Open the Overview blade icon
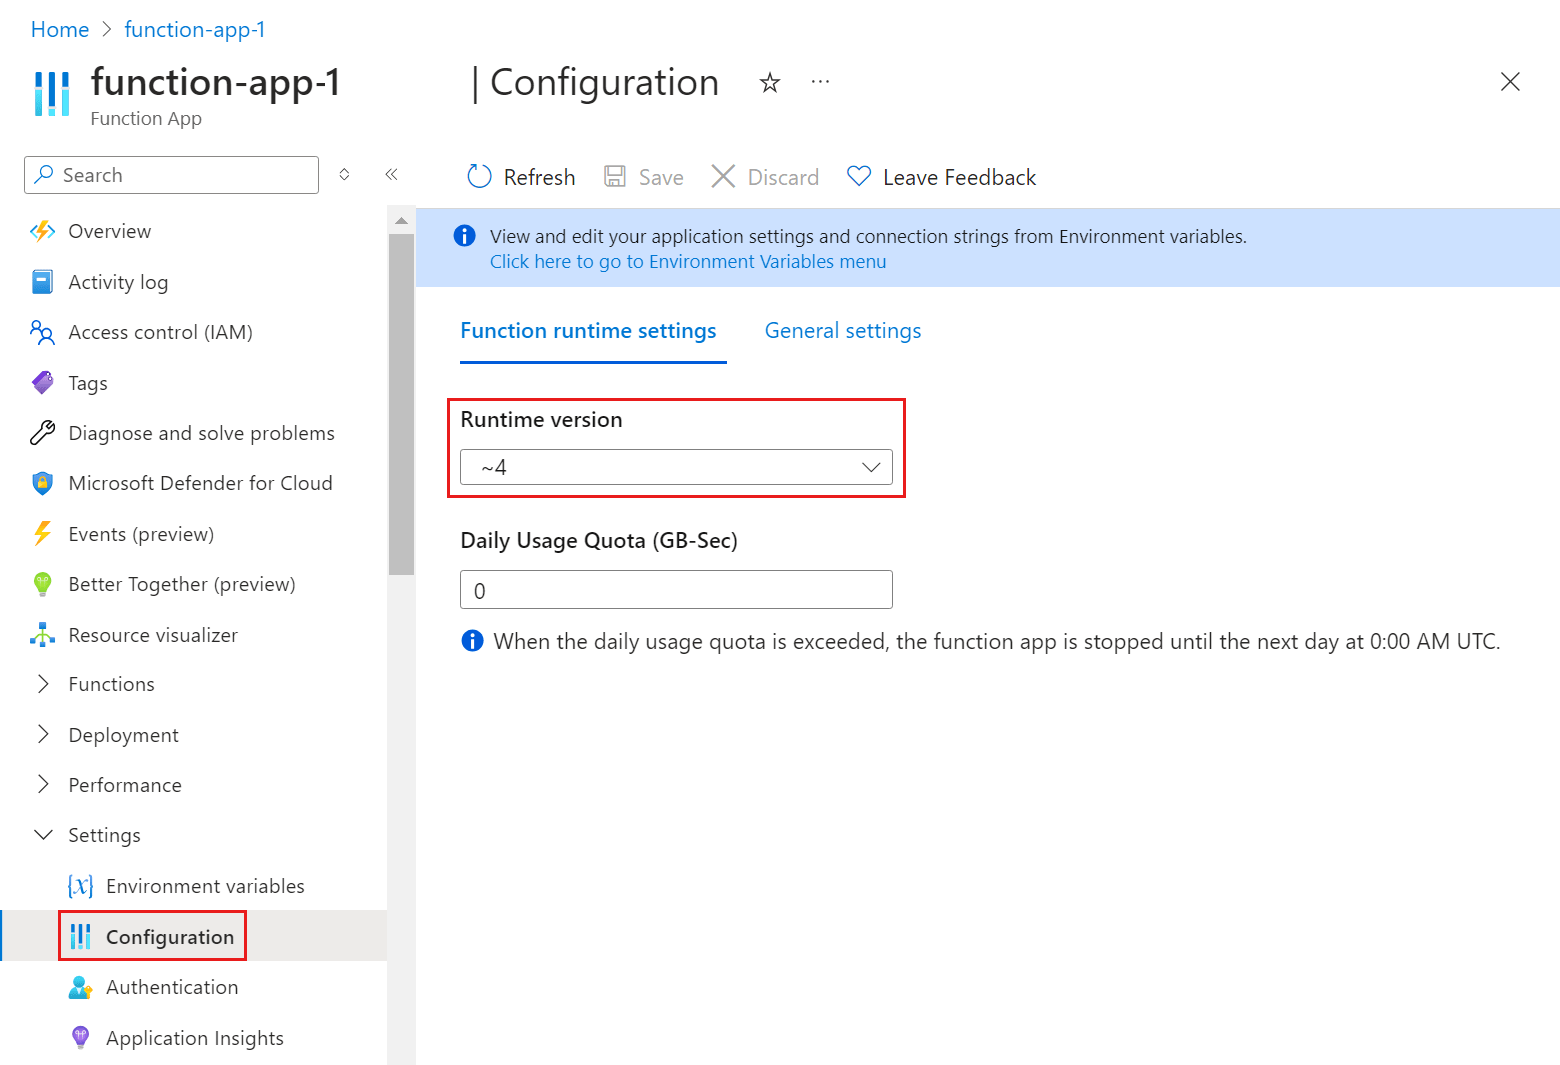Screen dimensions: 1560x1065 [x=42, y=231]
